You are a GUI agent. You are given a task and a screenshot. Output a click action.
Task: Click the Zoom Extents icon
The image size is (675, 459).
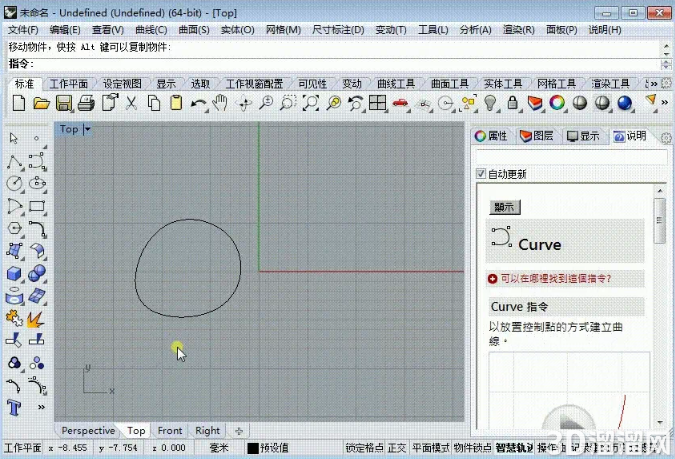pyautogui.click(x=311, y=103)
